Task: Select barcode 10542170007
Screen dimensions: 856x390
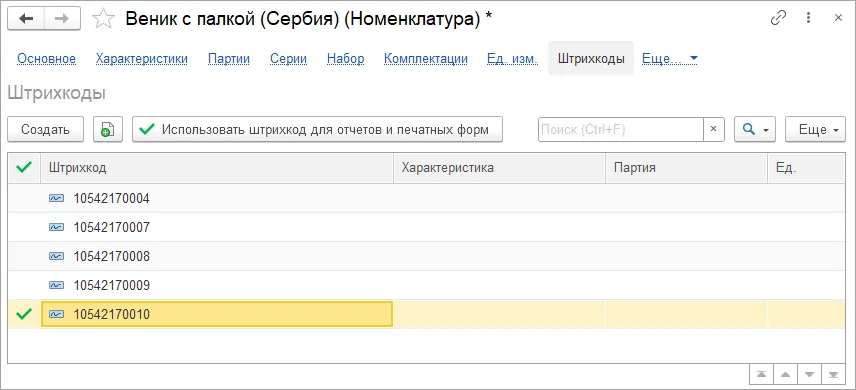Action: click(111, 228)
